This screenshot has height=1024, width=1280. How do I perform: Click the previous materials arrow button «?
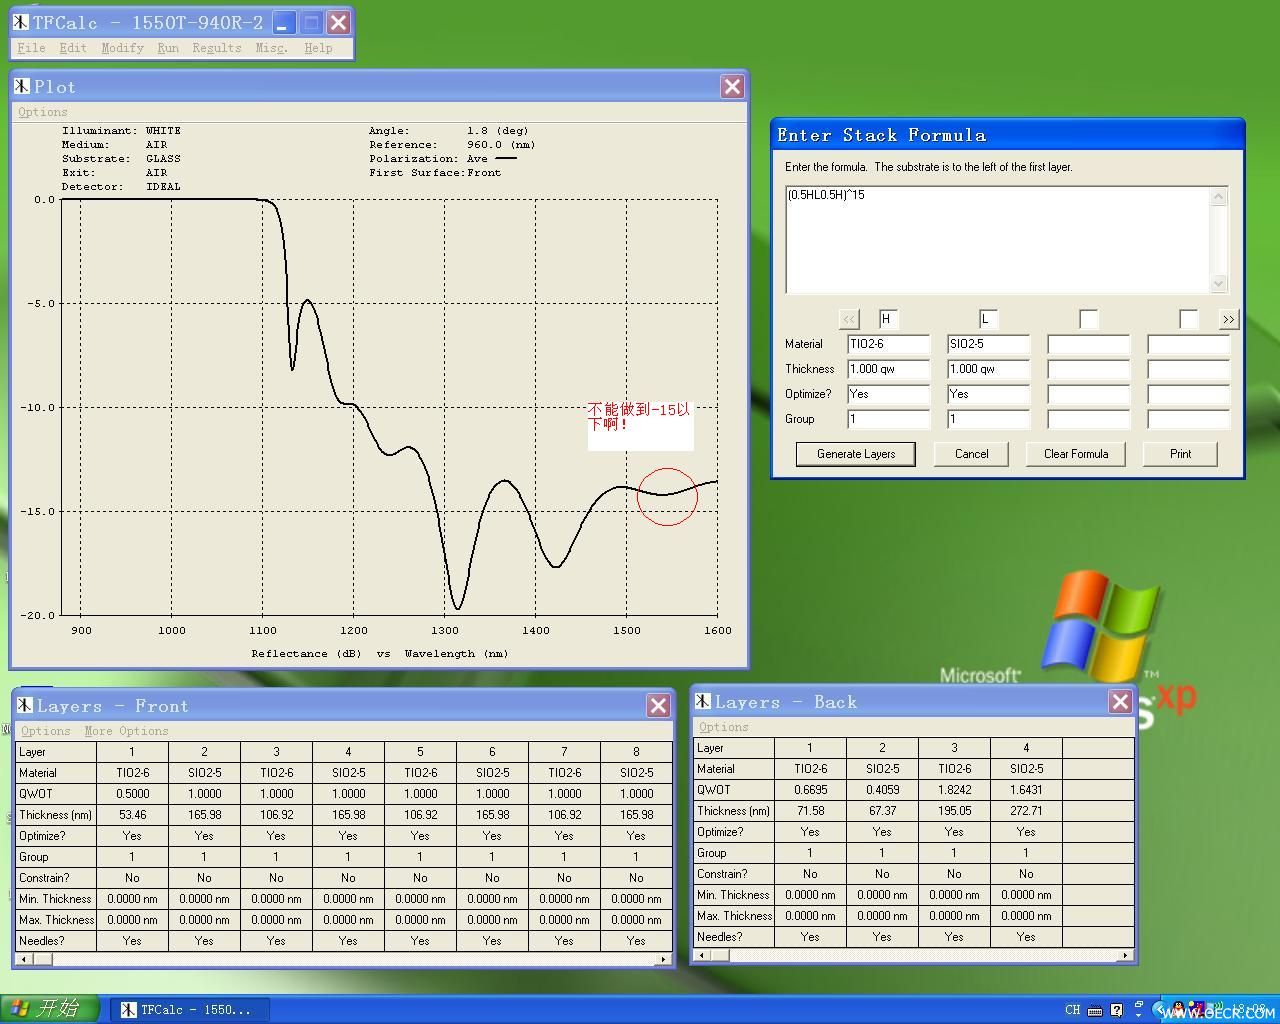[849, 319]
